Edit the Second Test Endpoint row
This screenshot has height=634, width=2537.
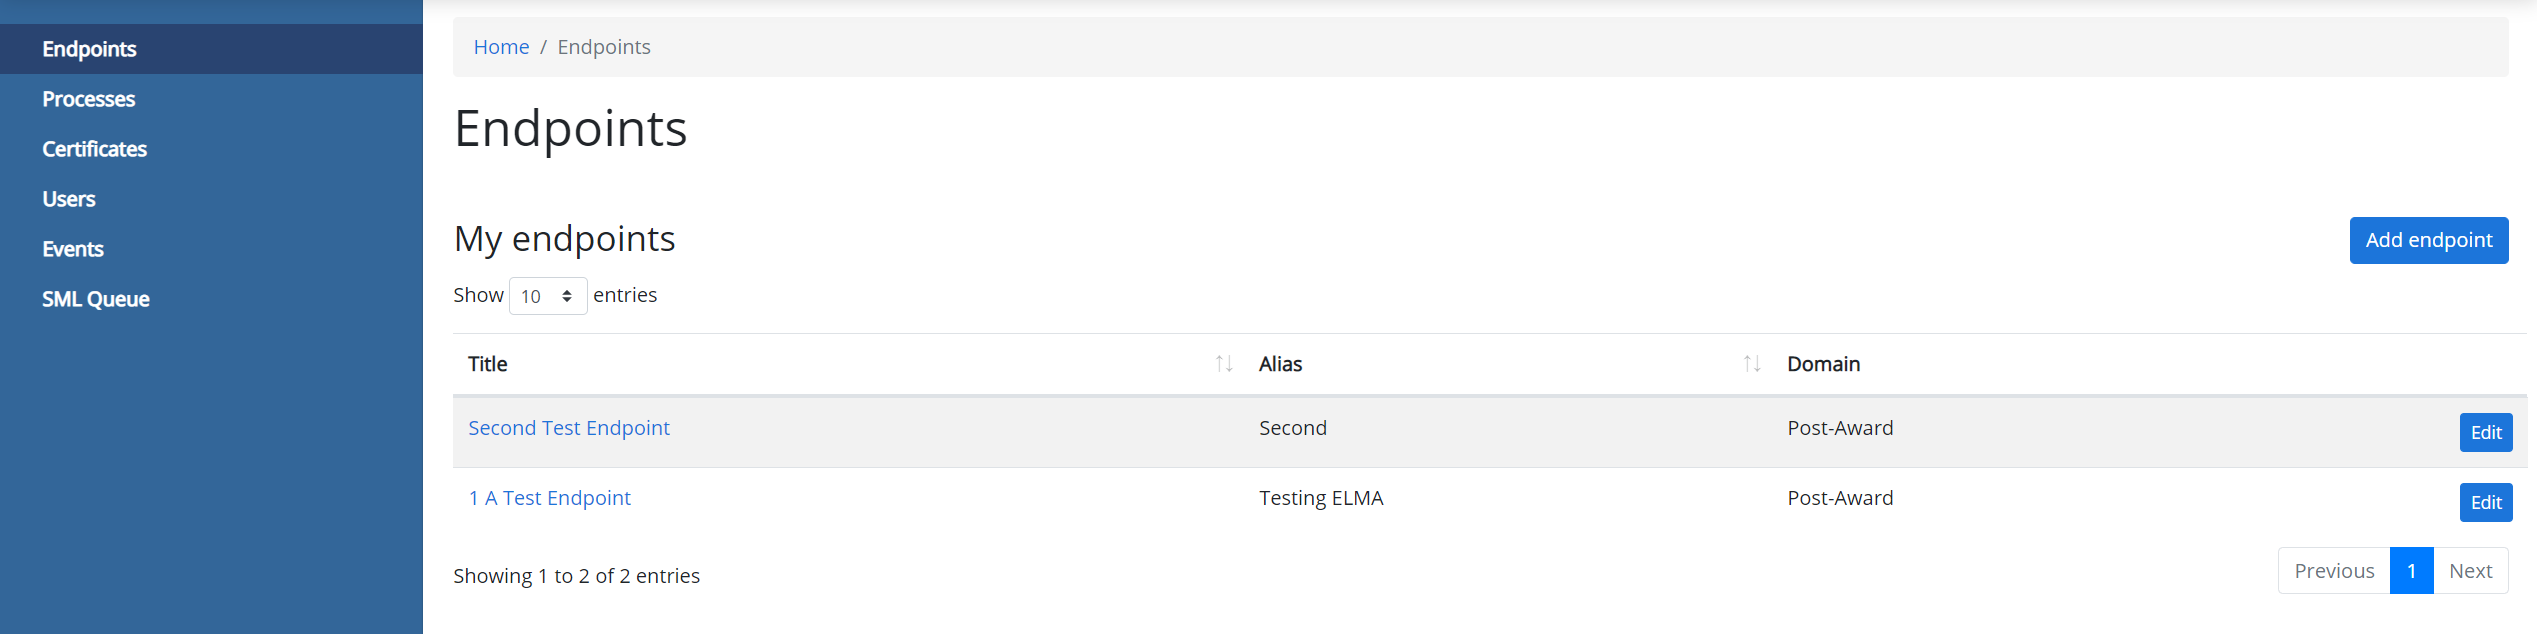click(2485, 432)
